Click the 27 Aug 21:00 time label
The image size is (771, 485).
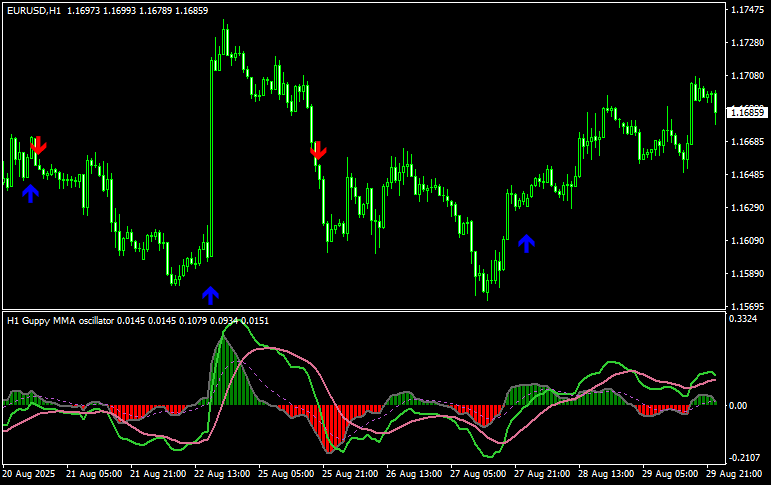tap(541, 474)
